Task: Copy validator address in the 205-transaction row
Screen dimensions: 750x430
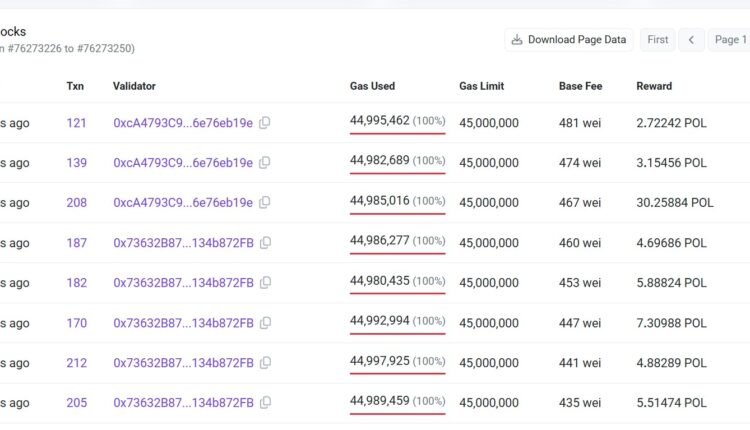Action: (x=266, y=403)
